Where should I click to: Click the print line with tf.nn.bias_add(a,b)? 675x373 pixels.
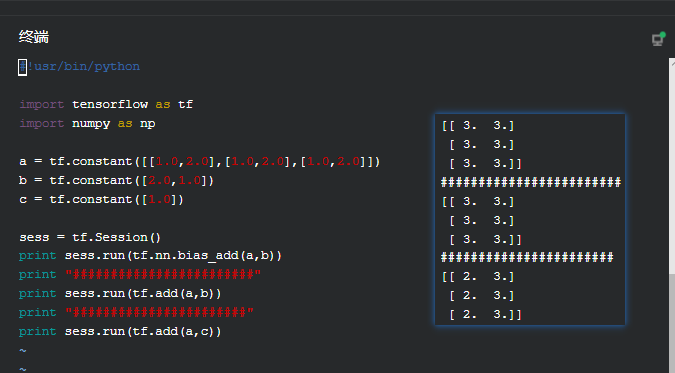click(x=150, y=256)
